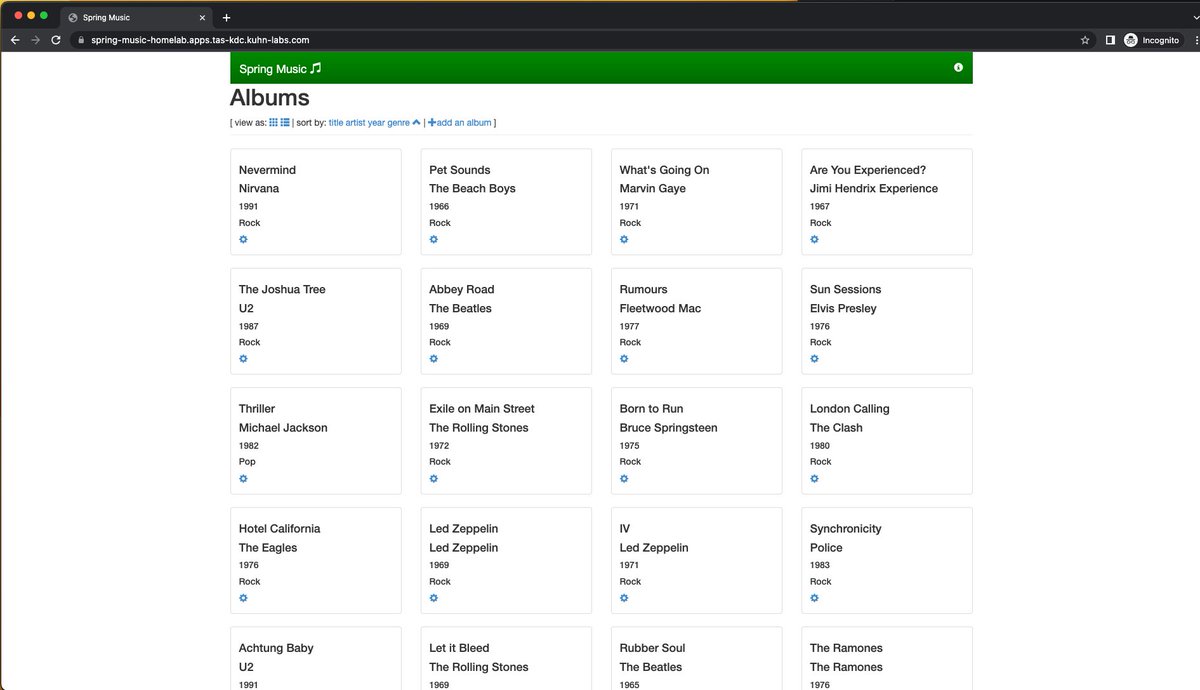Open gear menu for The Joshua Tree
This screenshot has width=1200, height=690.
[x=243, y=358]
